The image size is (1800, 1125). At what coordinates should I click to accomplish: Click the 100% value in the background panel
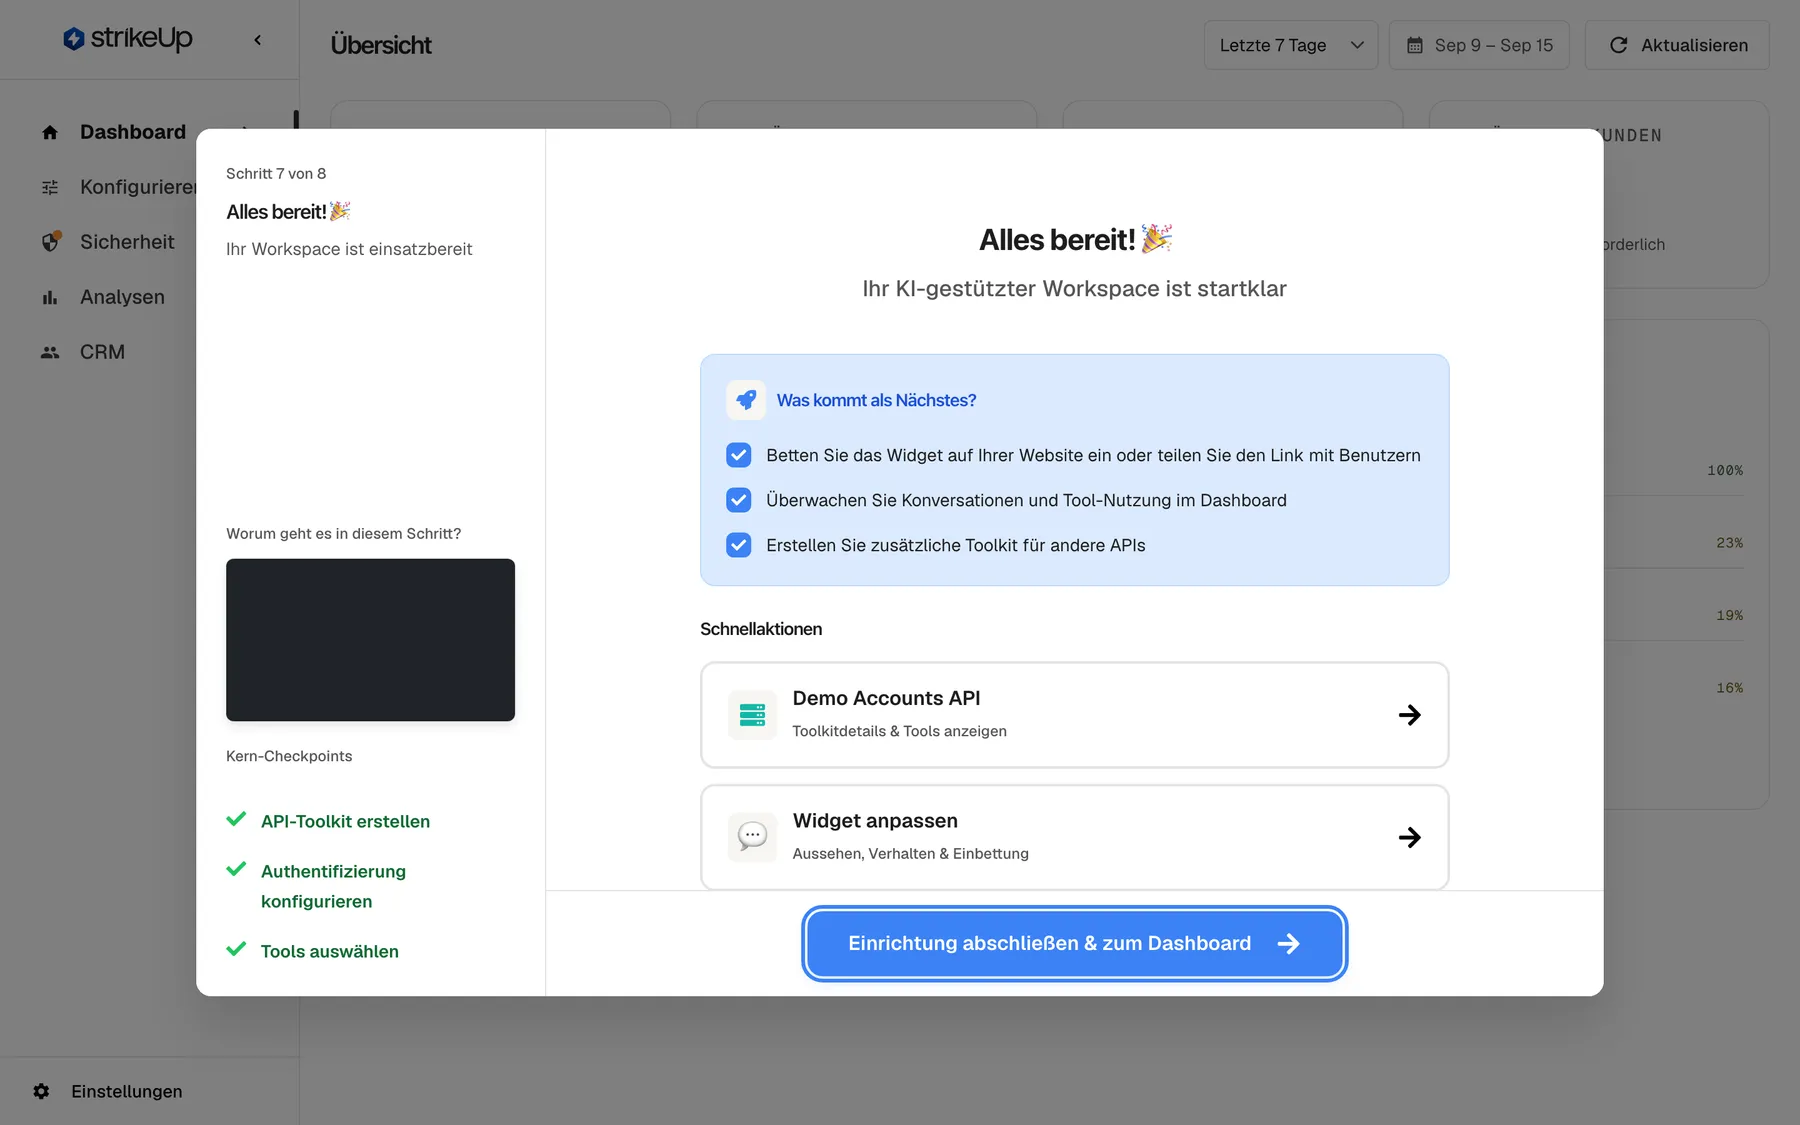pos(1725,470)
